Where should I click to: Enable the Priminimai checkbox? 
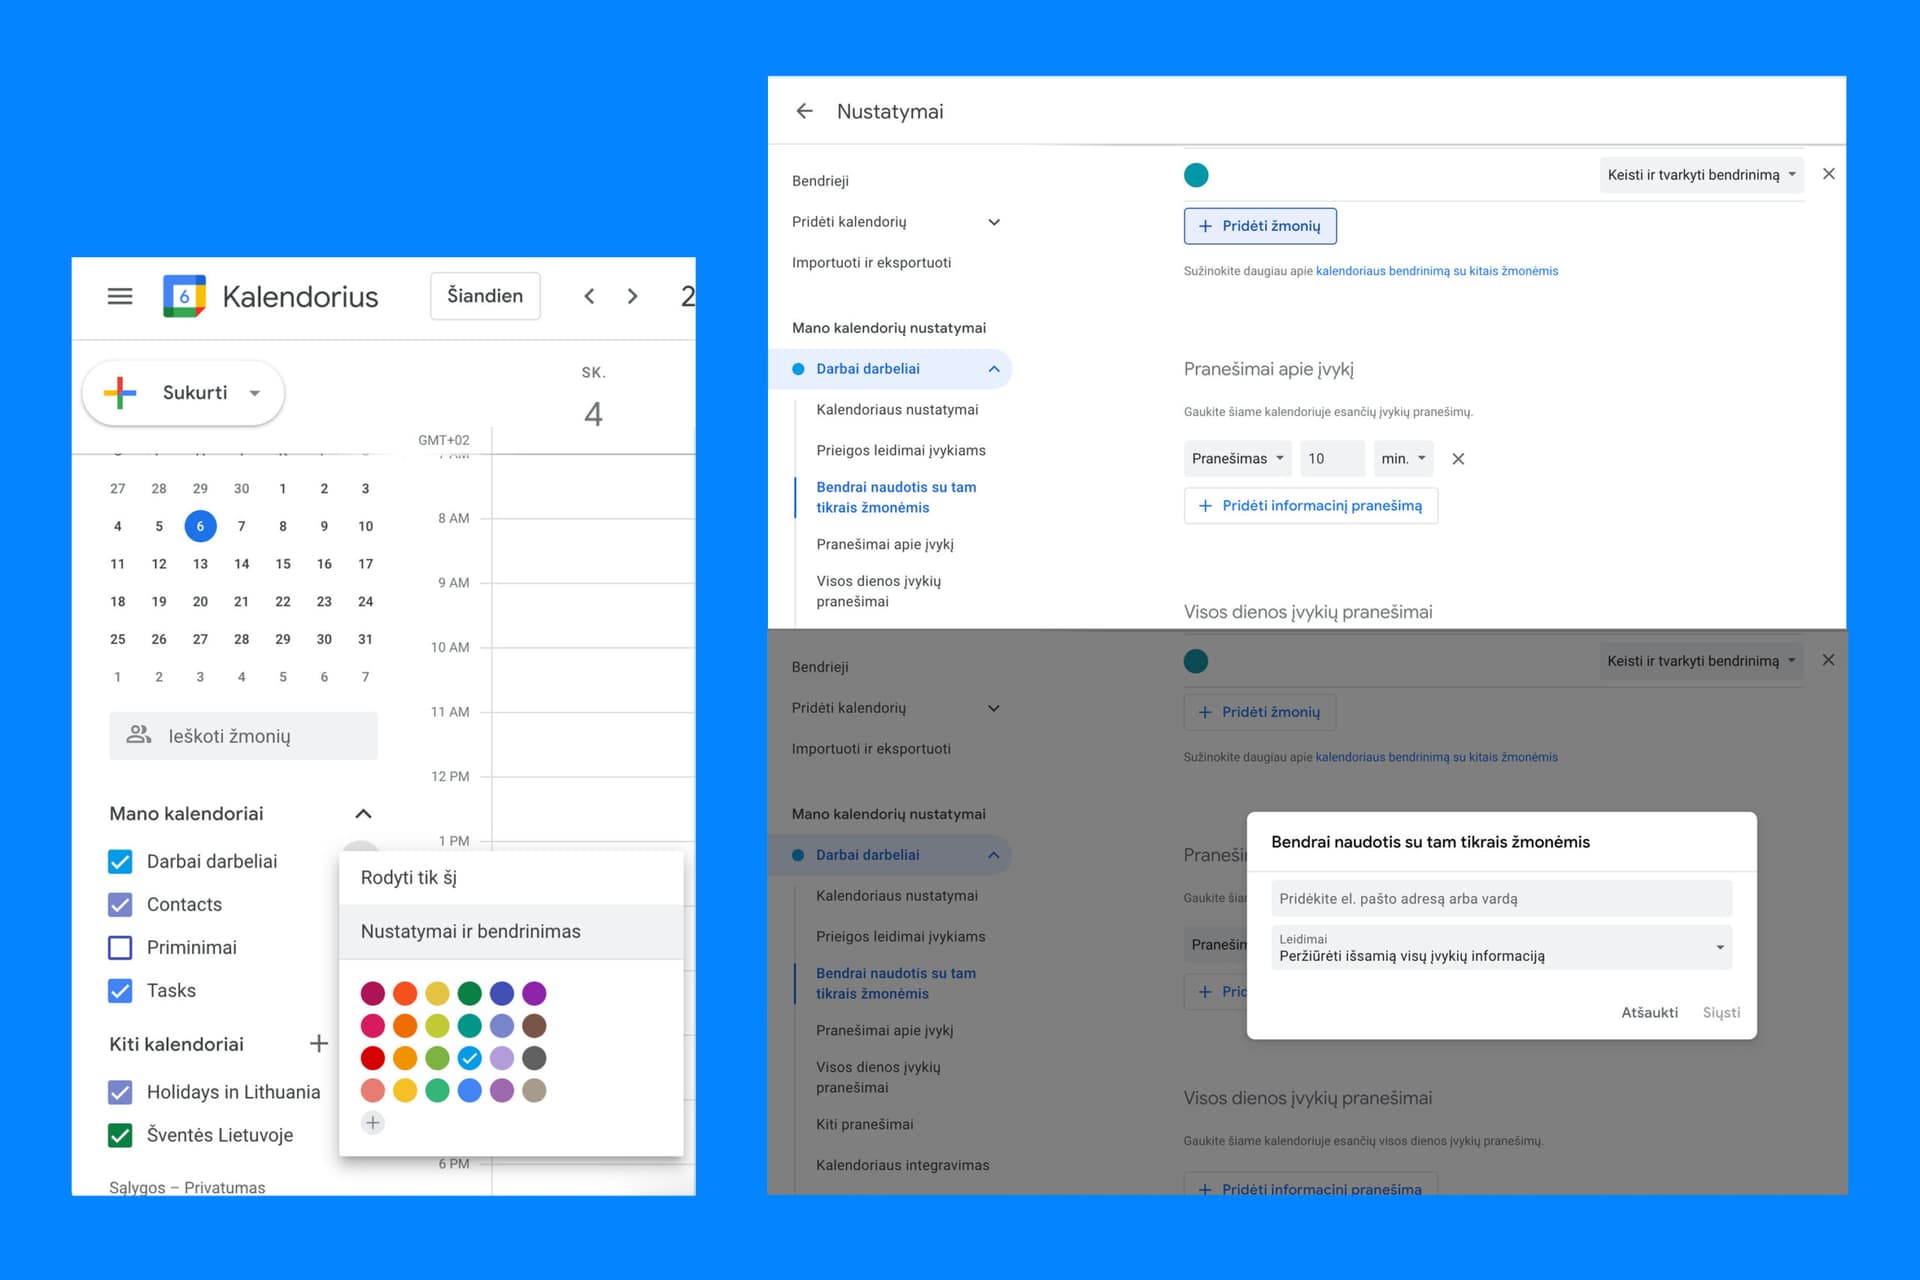[120, 948]
